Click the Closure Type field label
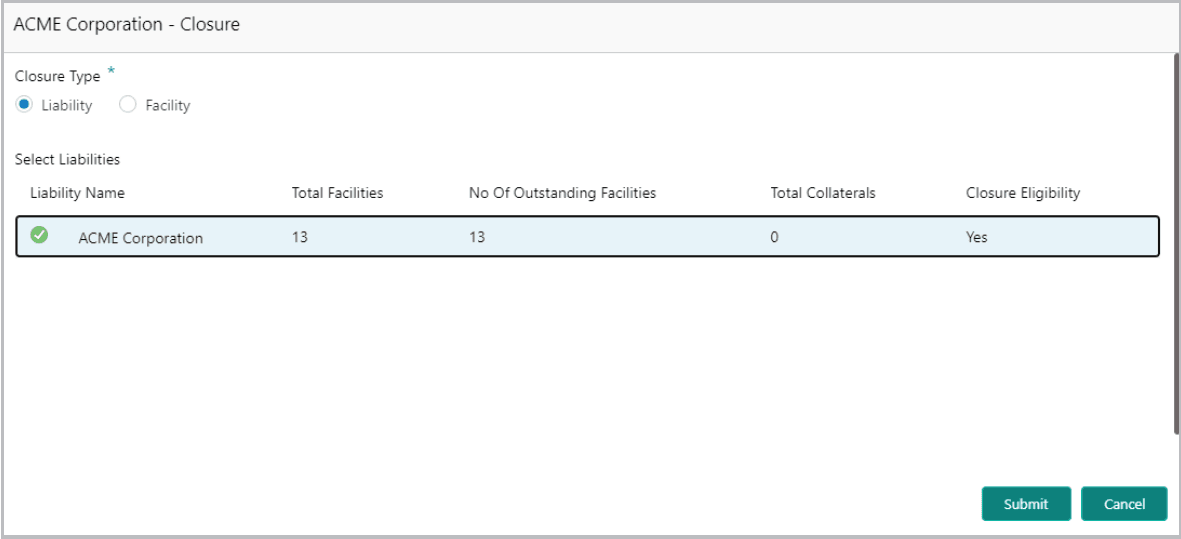Image resolution: width=1181 pixels, height=539 pixels. 58,77
